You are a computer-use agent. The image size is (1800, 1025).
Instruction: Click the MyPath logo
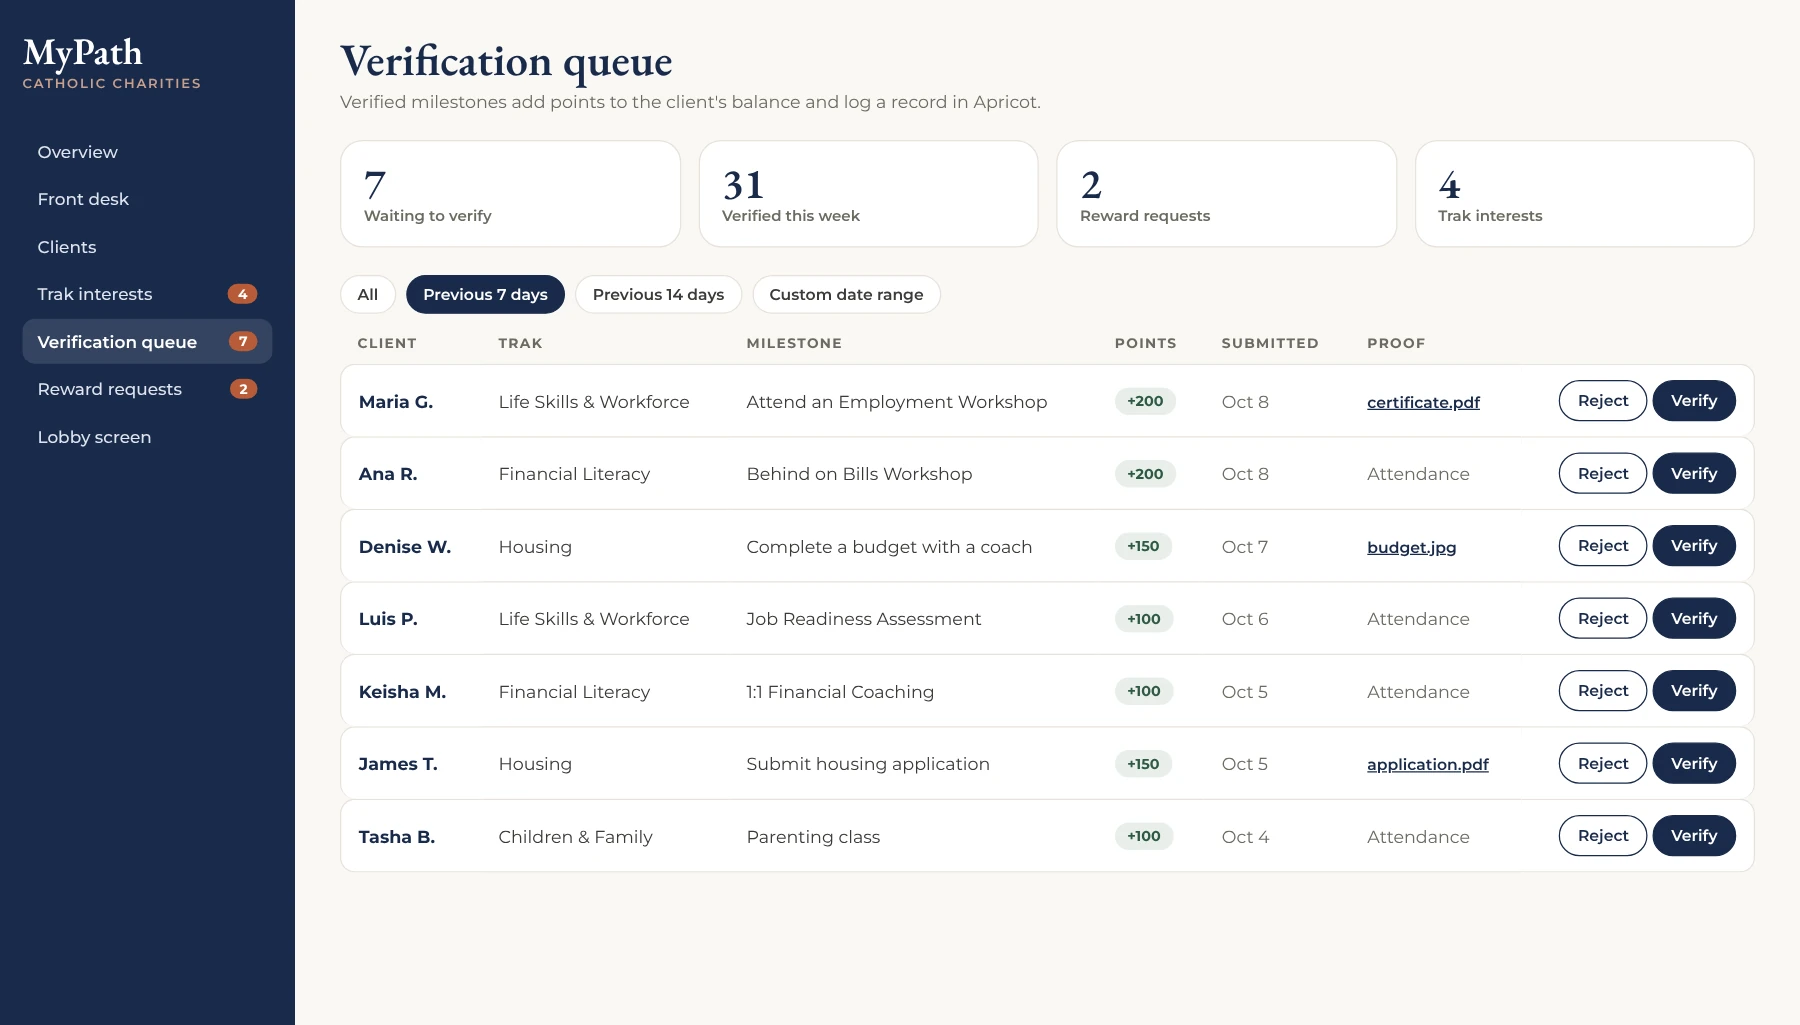point(83,52)
